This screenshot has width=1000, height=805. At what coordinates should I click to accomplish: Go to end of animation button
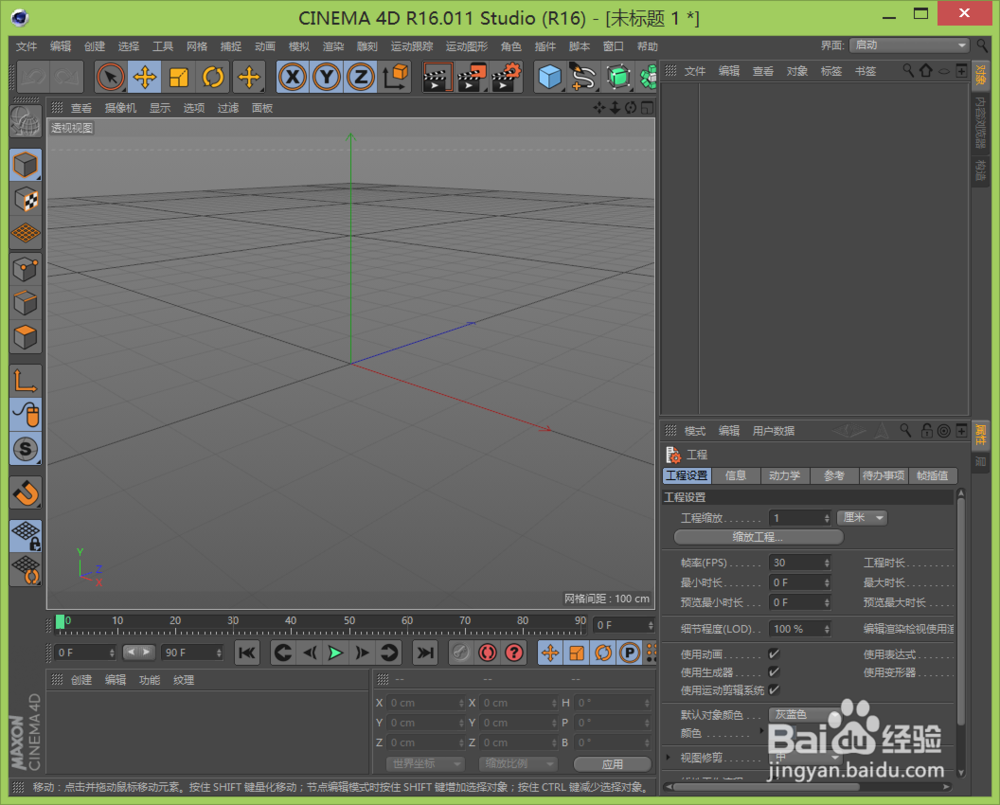[425, 653]
